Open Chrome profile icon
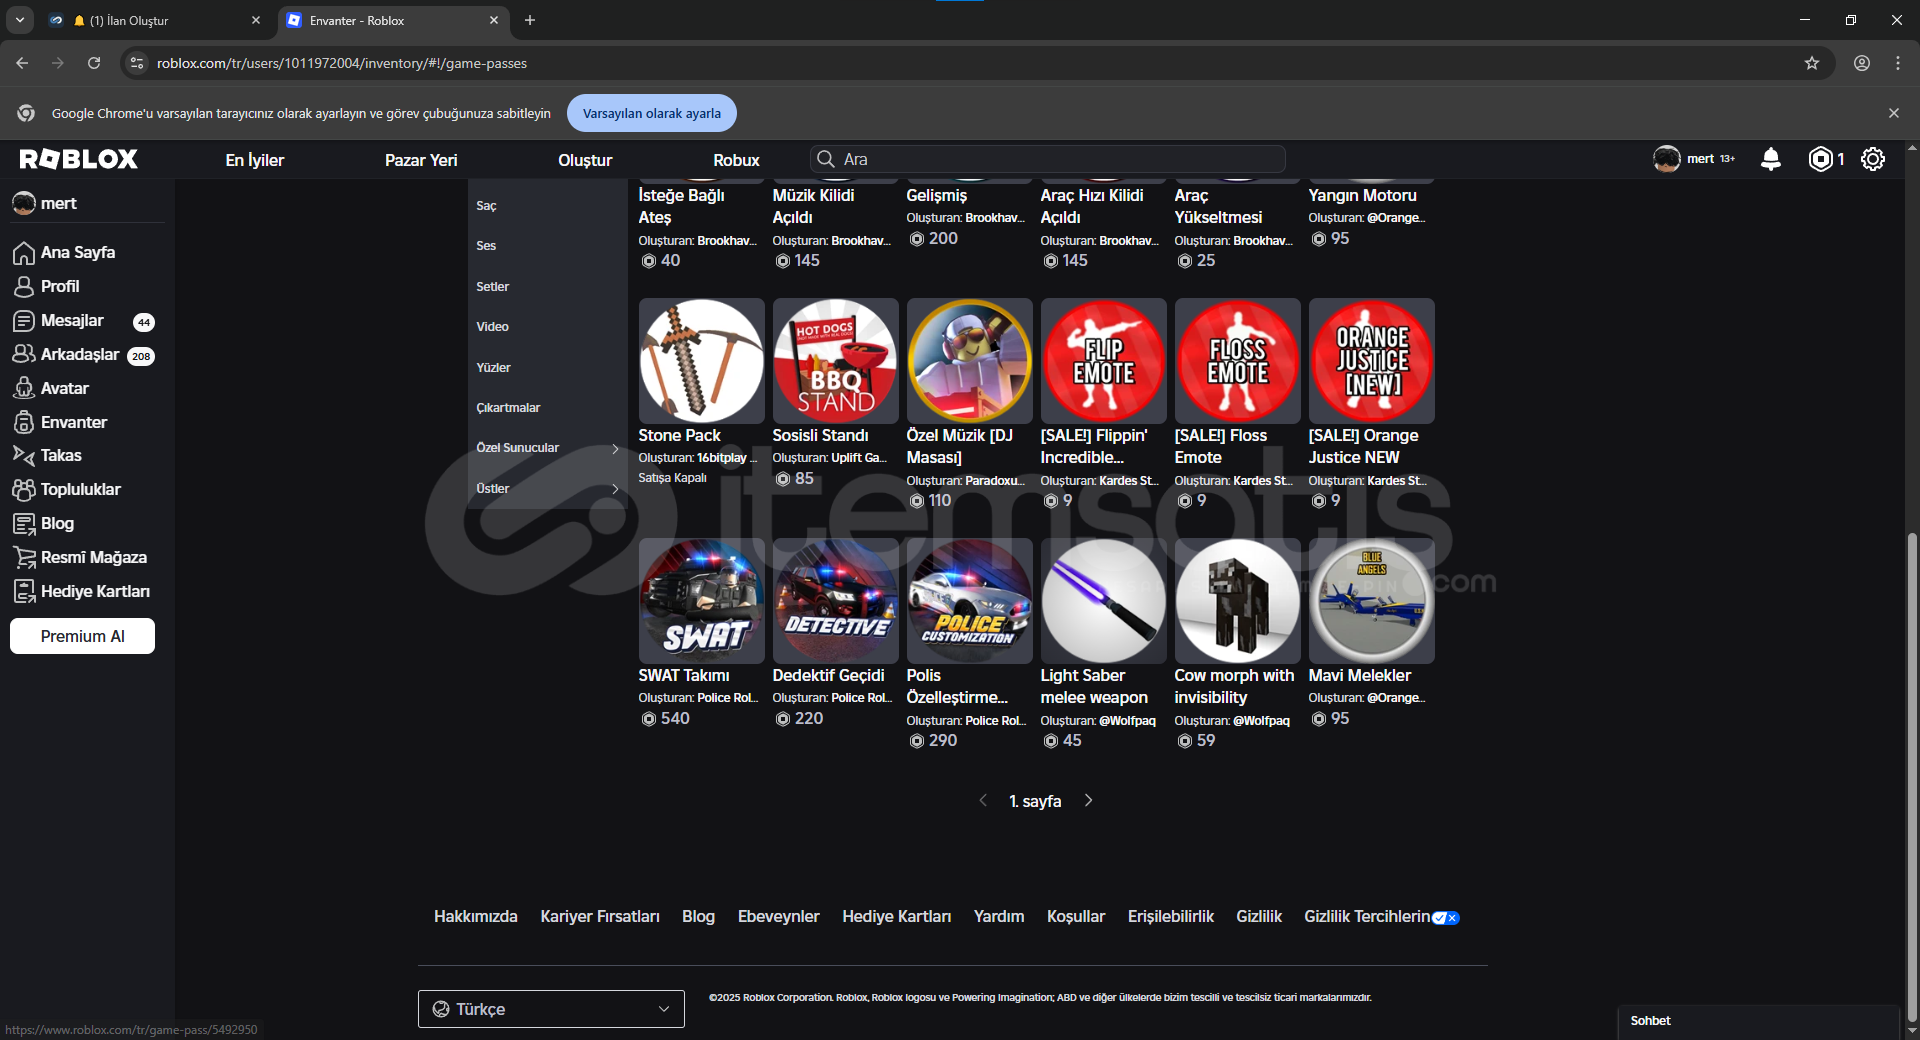1920x1040 pixels. 1862,63
